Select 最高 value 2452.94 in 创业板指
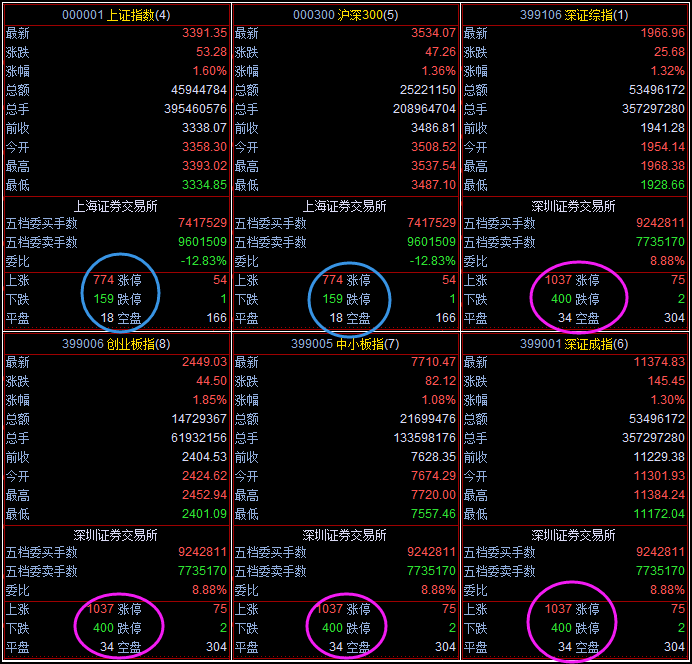692x664 pixels. [x=204, y=495]
